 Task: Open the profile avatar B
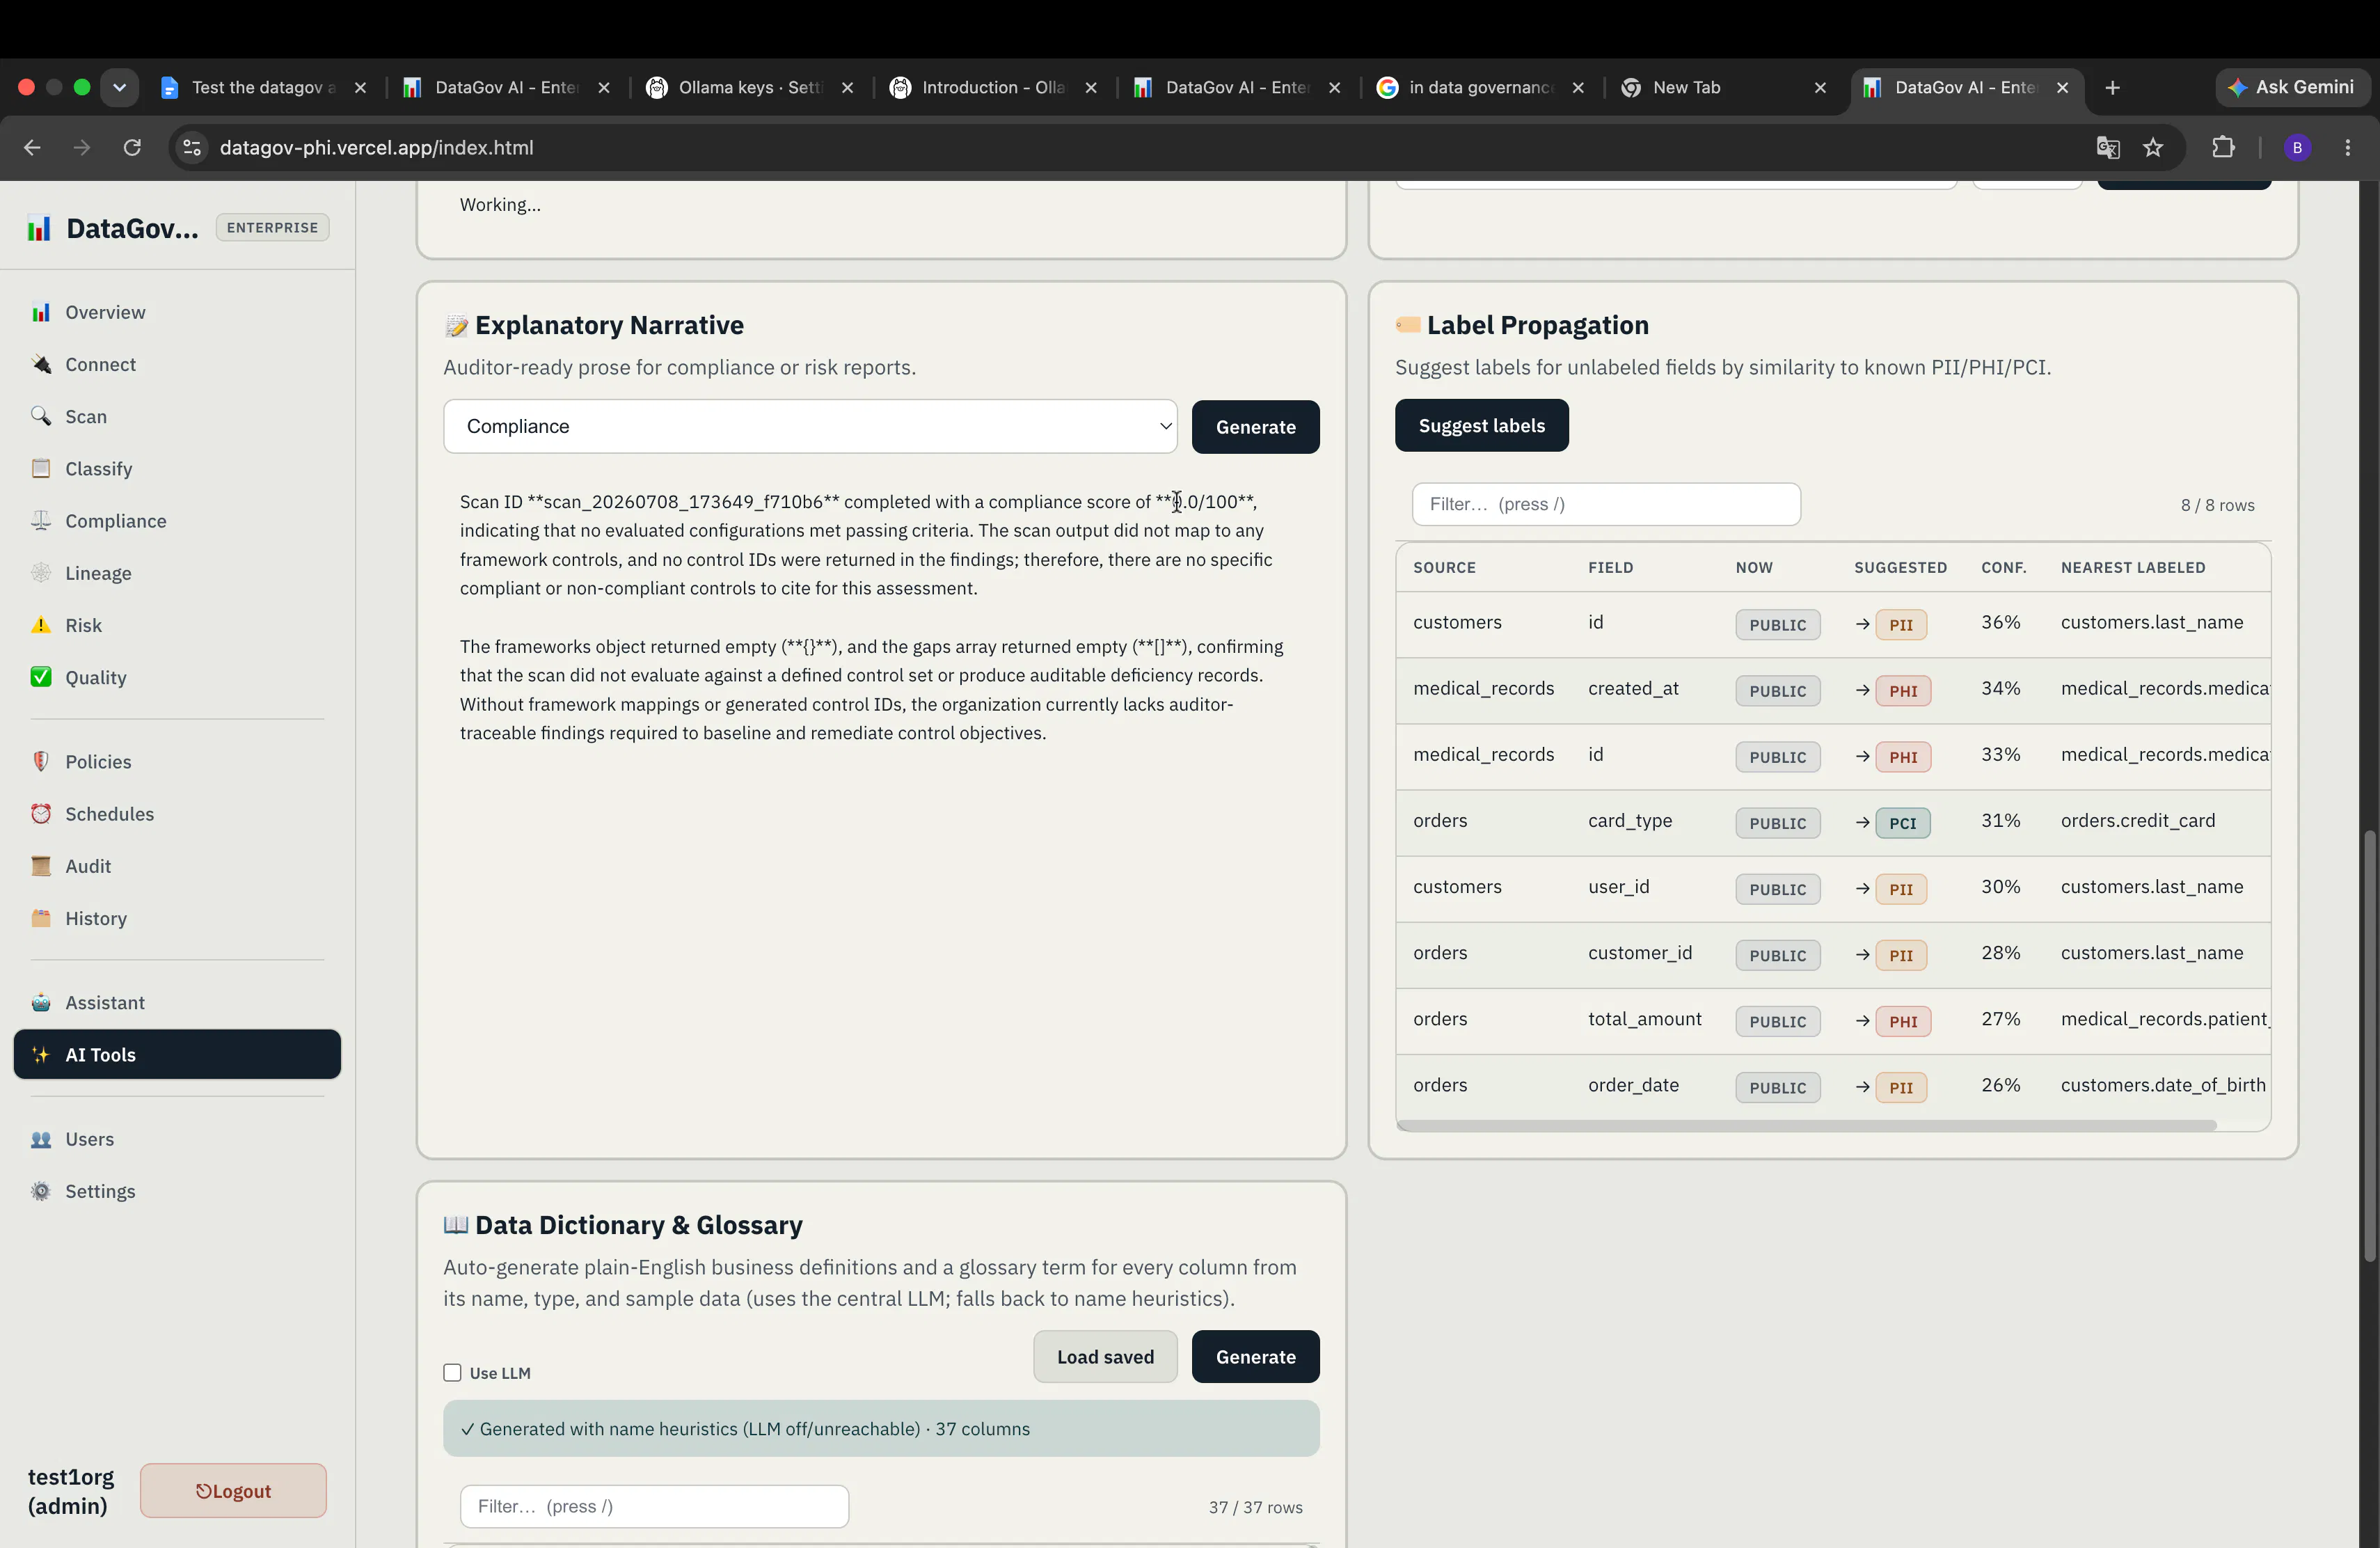[x=2297, y=147]
